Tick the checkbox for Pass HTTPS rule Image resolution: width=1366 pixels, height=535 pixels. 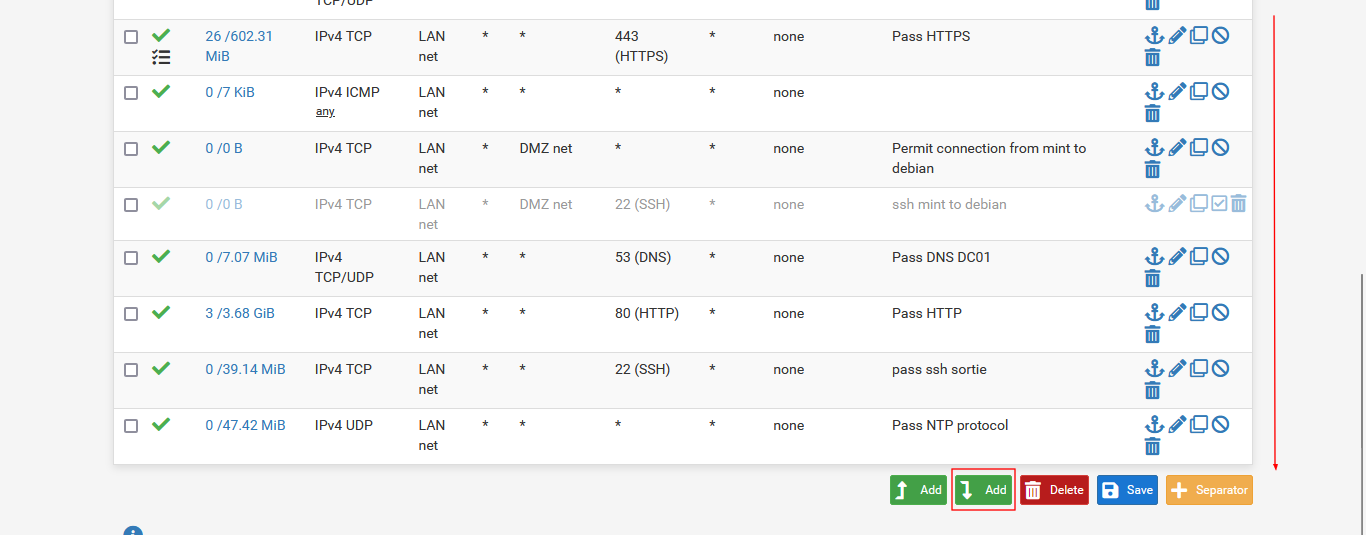tap(131, 37)
